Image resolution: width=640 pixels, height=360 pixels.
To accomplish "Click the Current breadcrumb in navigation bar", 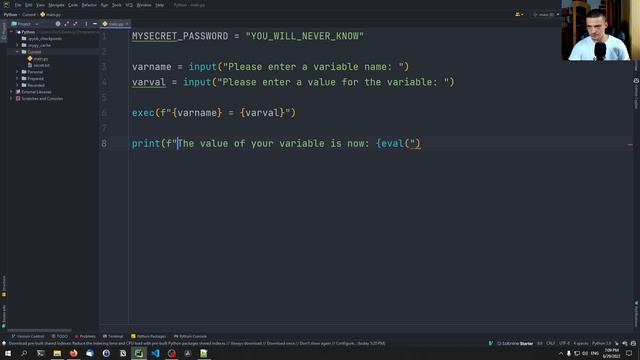I will pos(29,14).
